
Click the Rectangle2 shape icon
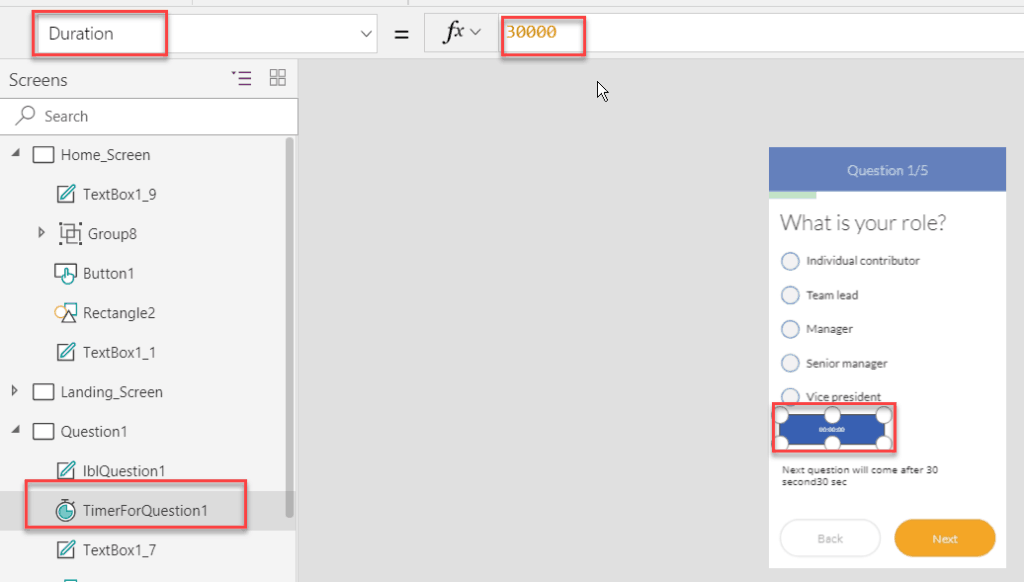pyautogui.click(x=65, y=313)
